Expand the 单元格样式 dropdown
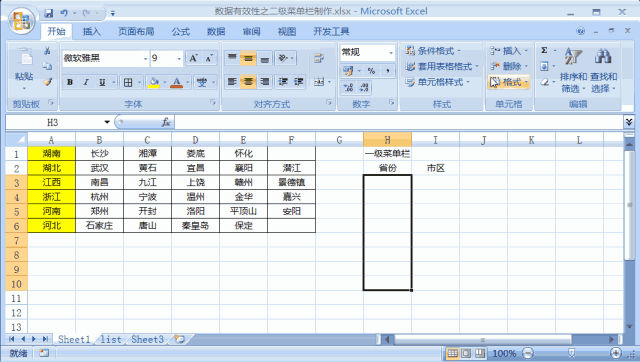Screen dimensions: 640x362 coord(468,82)
